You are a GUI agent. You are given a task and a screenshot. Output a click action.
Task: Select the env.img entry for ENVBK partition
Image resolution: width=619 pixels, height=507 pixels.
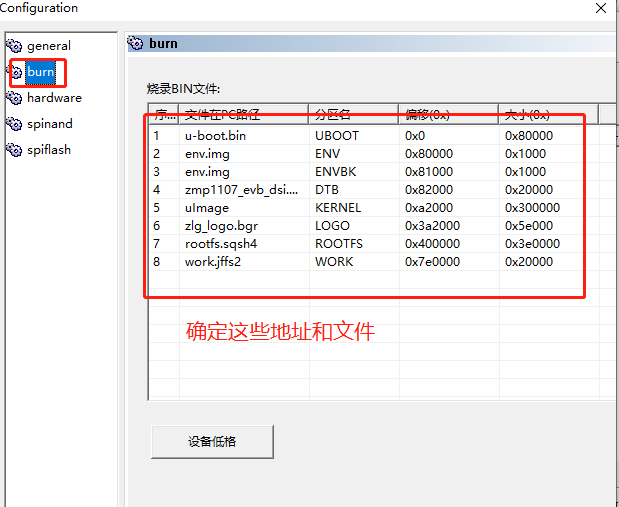207,172
